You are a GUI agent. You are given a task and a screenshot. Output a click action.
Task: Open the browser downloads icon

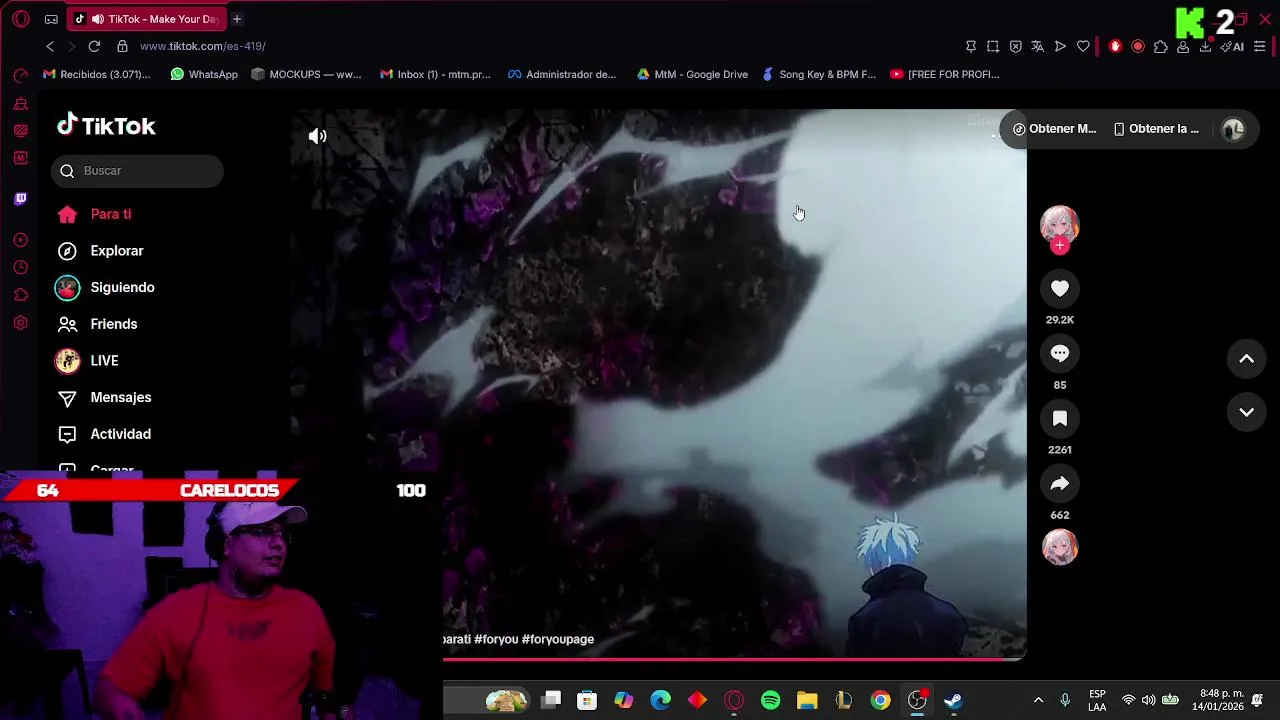click(x=1205, y=46)
